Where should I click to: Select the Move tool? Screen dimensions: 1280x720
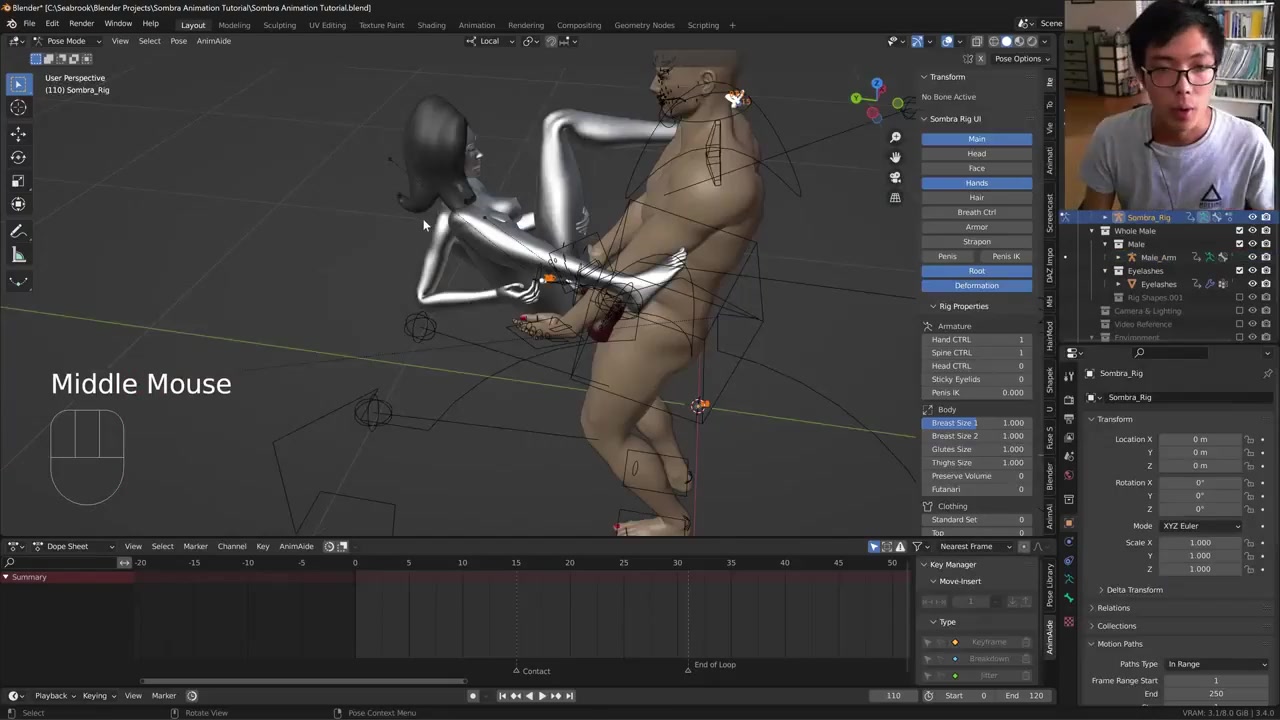(x=18, y=133)
